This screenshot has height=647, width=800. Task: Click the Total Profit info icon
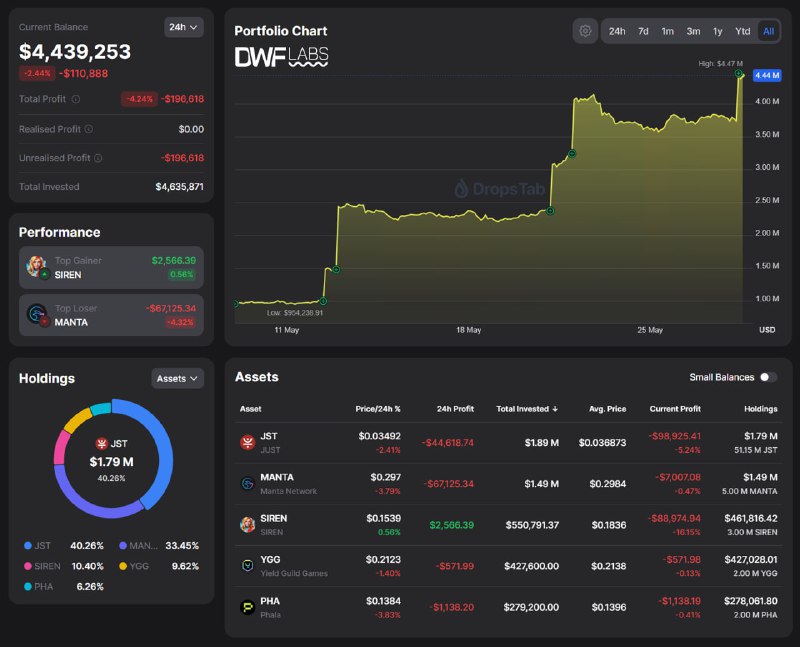(x=76, y=99)
